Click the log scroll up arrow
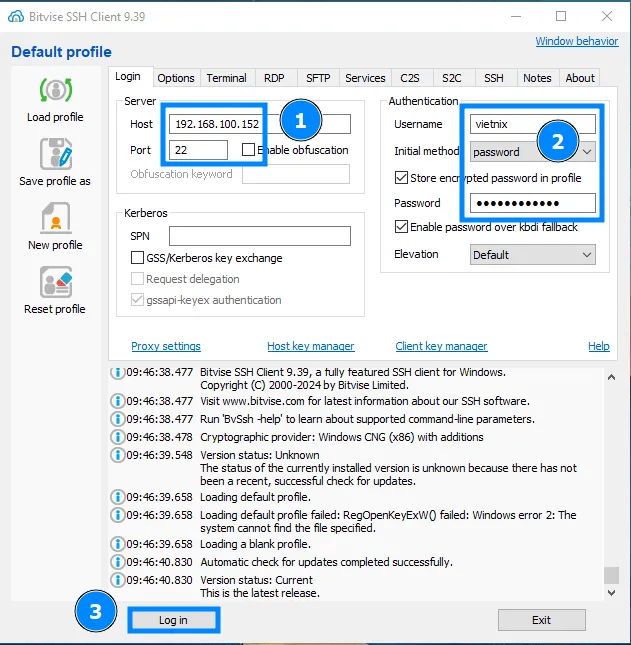 coord(611,377)
